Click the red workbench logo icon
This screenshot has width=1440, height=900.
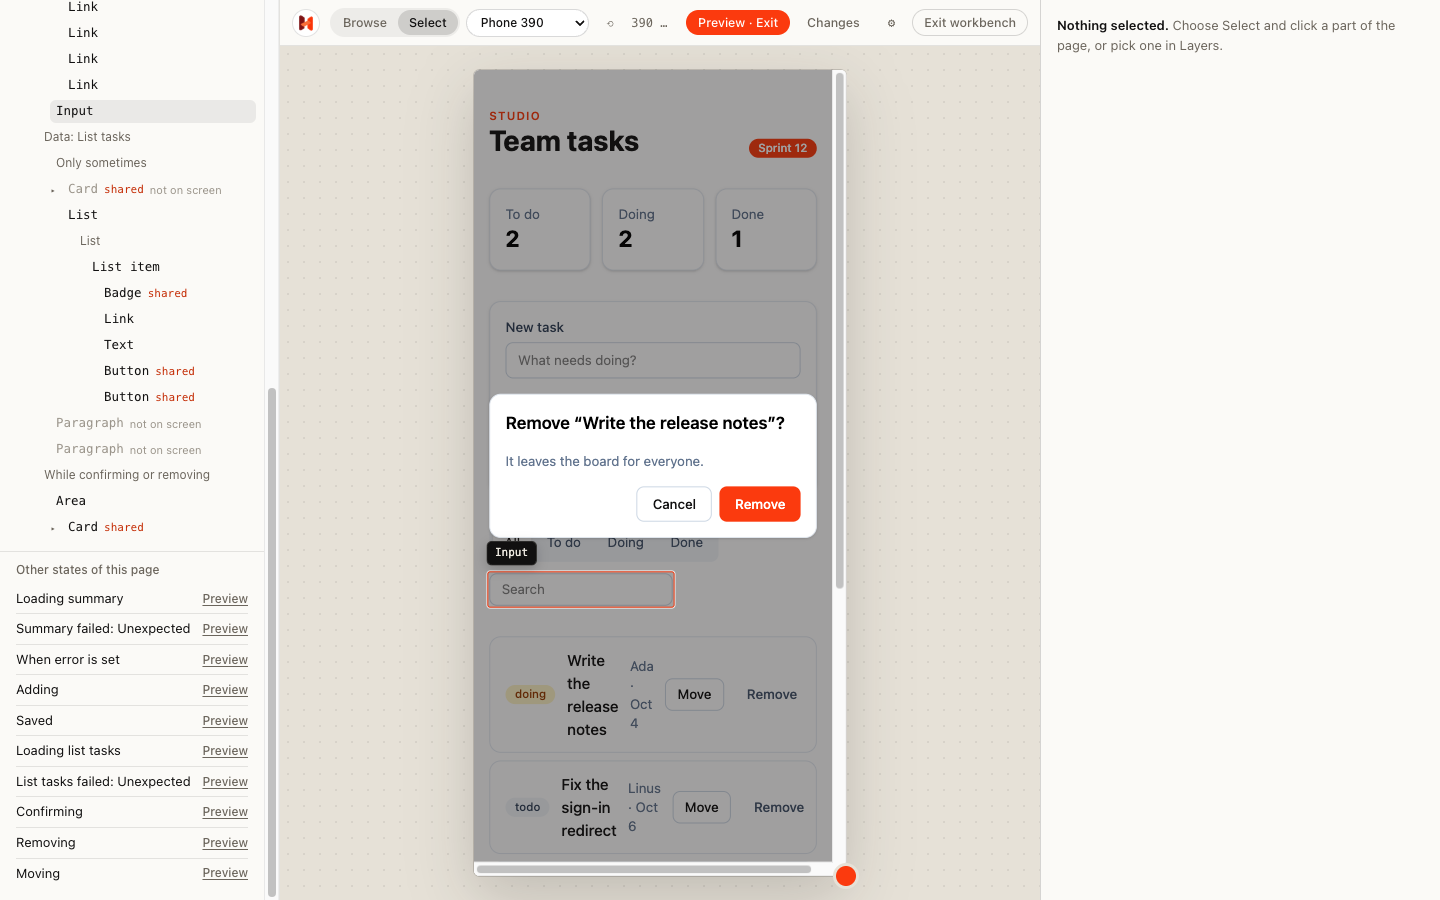[x=306, y=23]
